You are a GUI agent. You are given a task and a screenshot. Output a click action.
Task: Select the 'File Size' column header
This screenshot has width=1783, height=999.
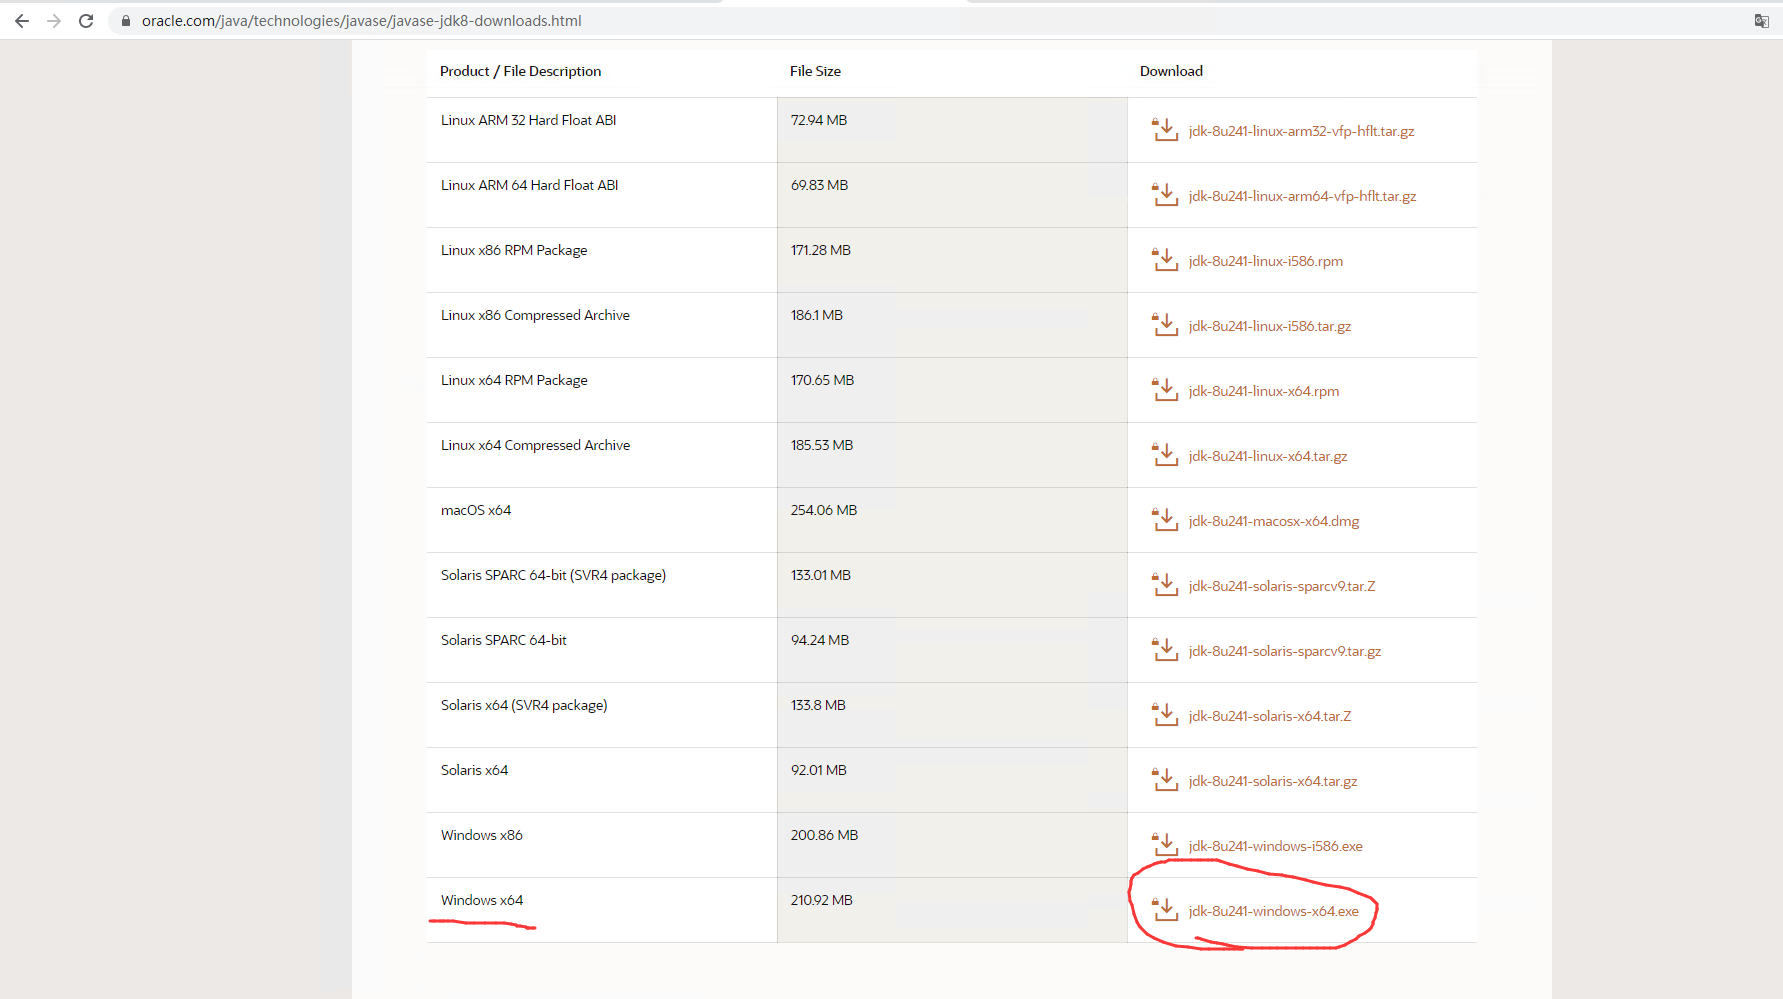pos(815,71)
